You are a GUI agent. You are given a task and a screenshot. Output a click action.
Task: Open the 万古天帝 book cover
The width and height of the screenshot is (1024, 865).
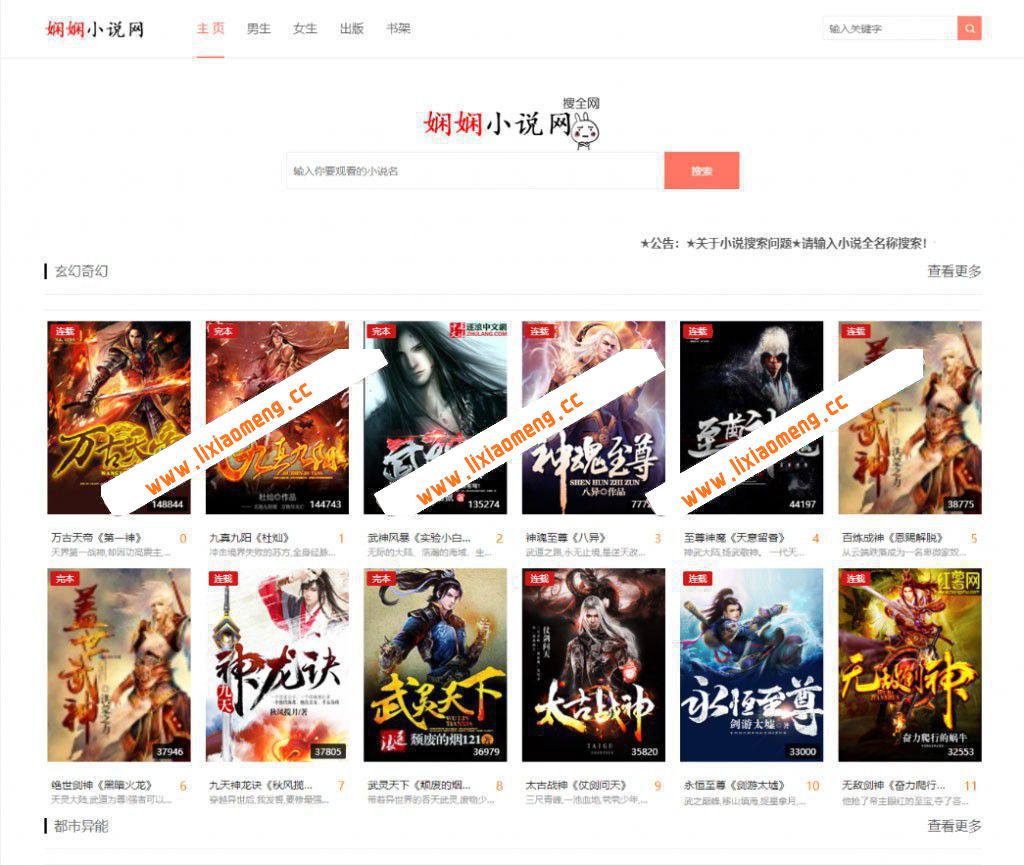click(119, 417)
